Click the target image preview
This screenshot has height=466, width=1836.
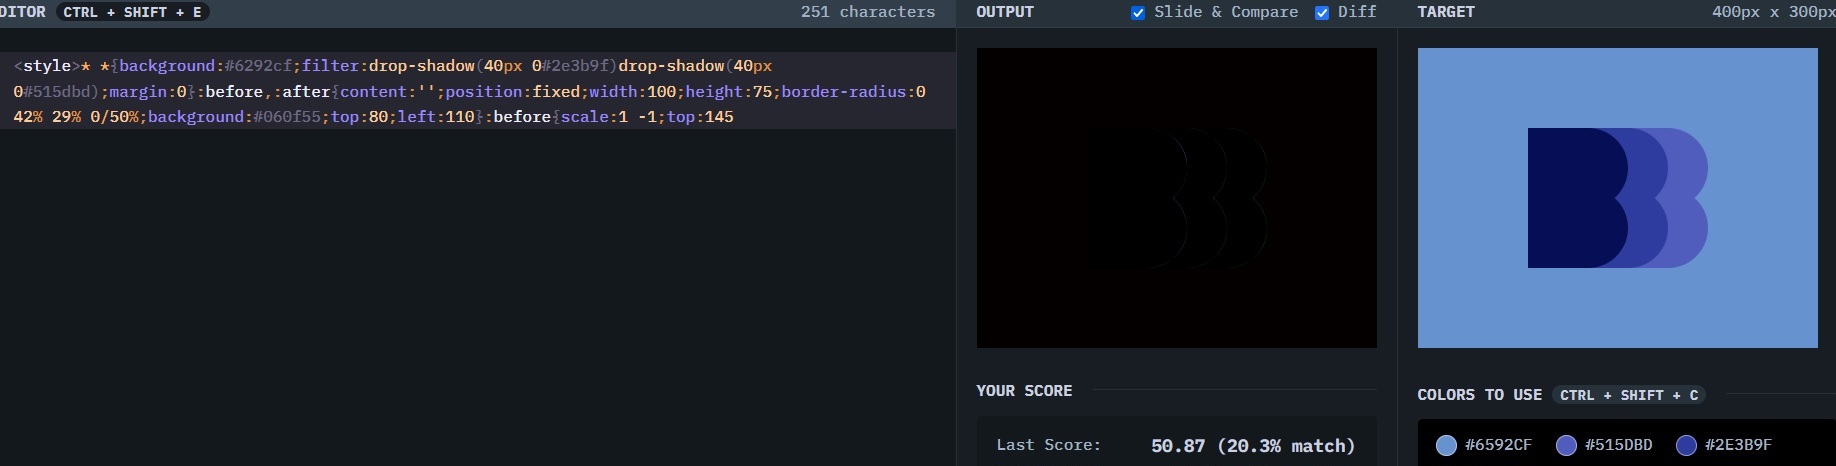(x=1618, y=198)
